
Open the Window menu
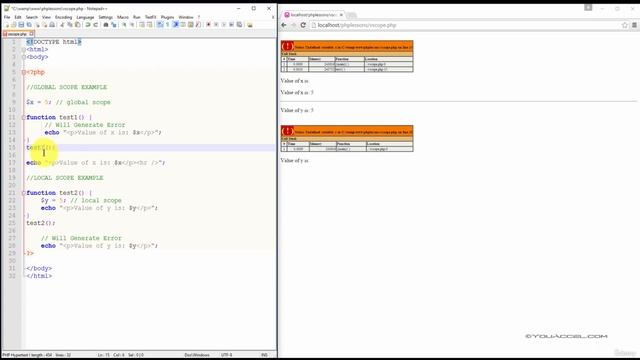pos(186,17)
